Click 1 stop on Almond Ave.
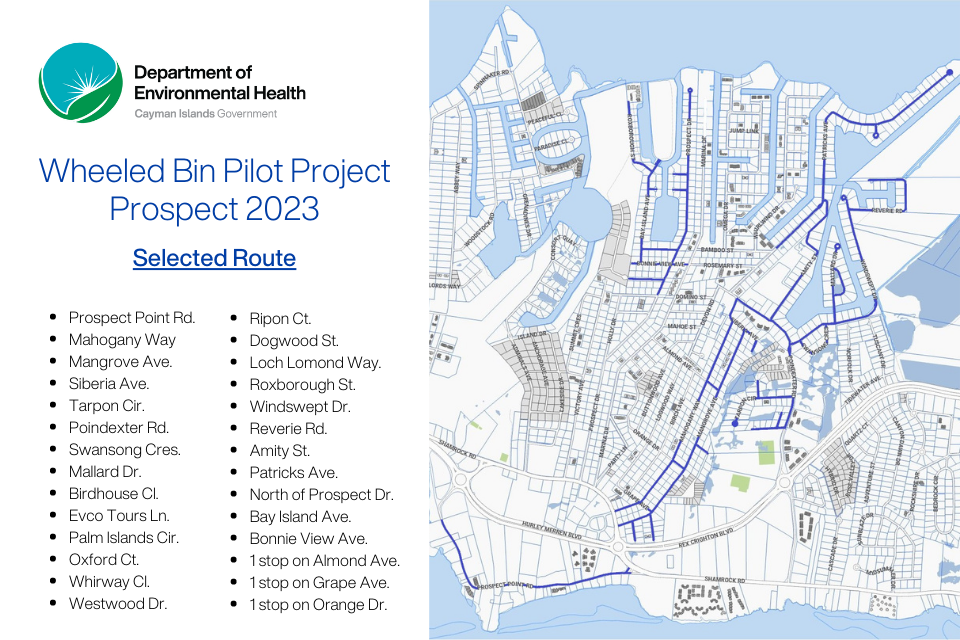The height and width of the screenshot is (640, 960). click(x=324, y=560)
